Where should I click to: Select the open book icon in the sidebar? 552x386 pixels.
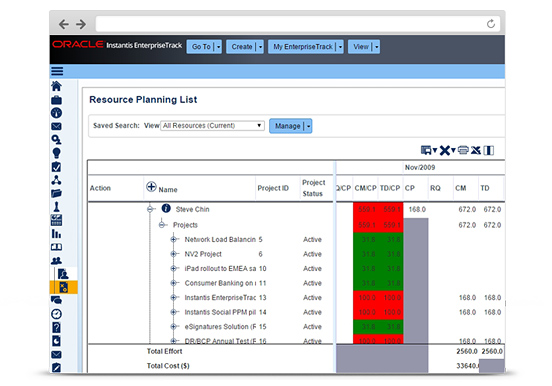click(x=56, y=247)
